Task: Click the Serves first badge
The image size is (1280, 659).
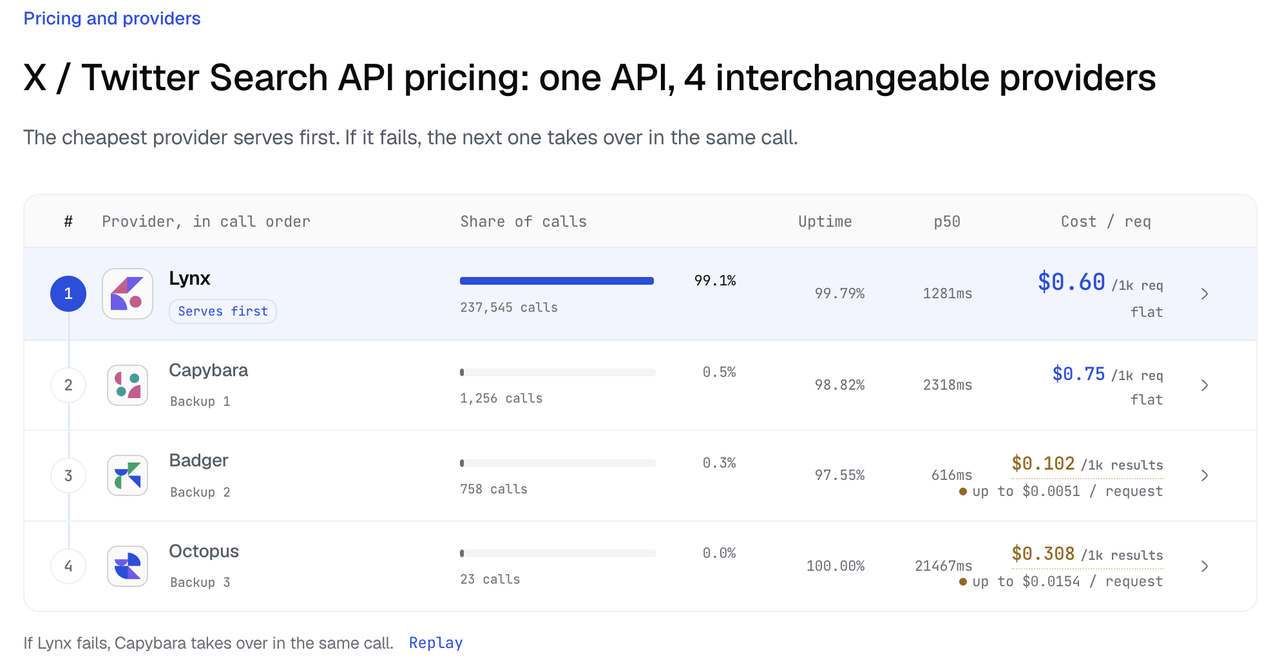Action: [x=223, y=311]
